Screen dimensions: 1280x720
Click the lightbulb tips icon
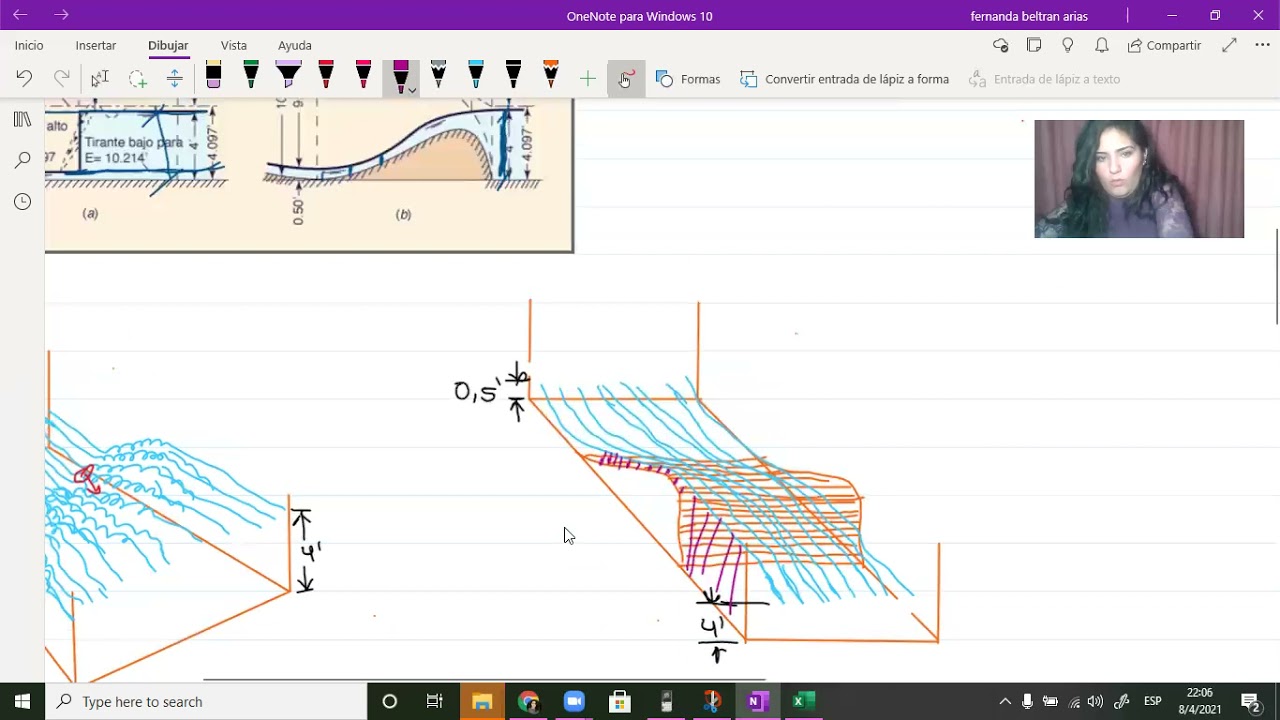[x=1068, y=45]
